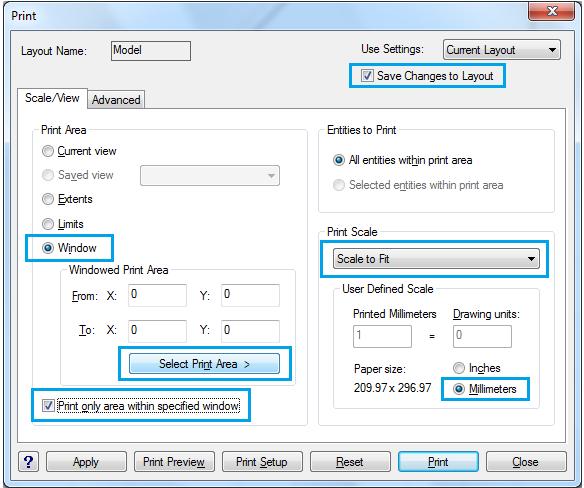
Task: Click the Drawing units value field
Action: (482, 336)
